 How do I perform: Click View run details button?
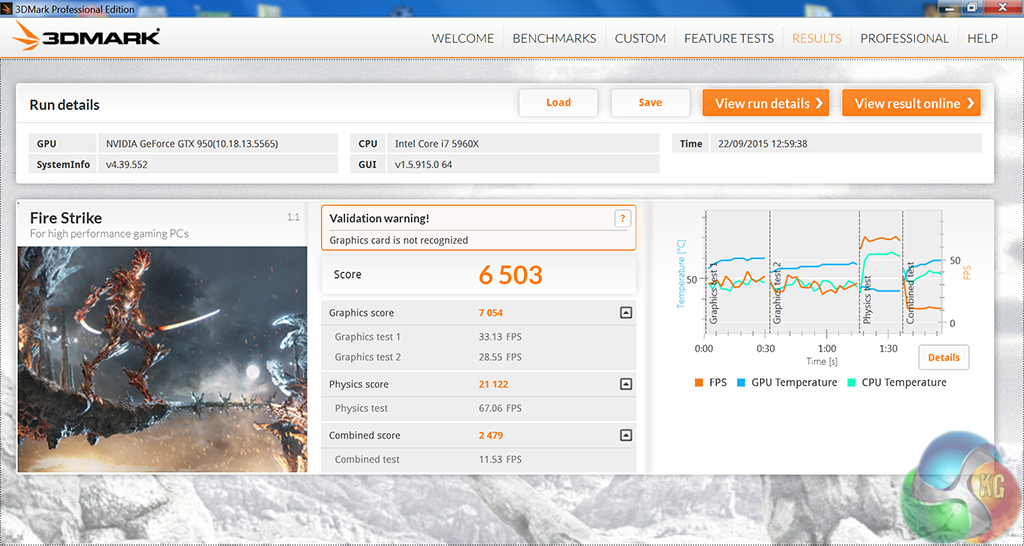tap(765, 103)
